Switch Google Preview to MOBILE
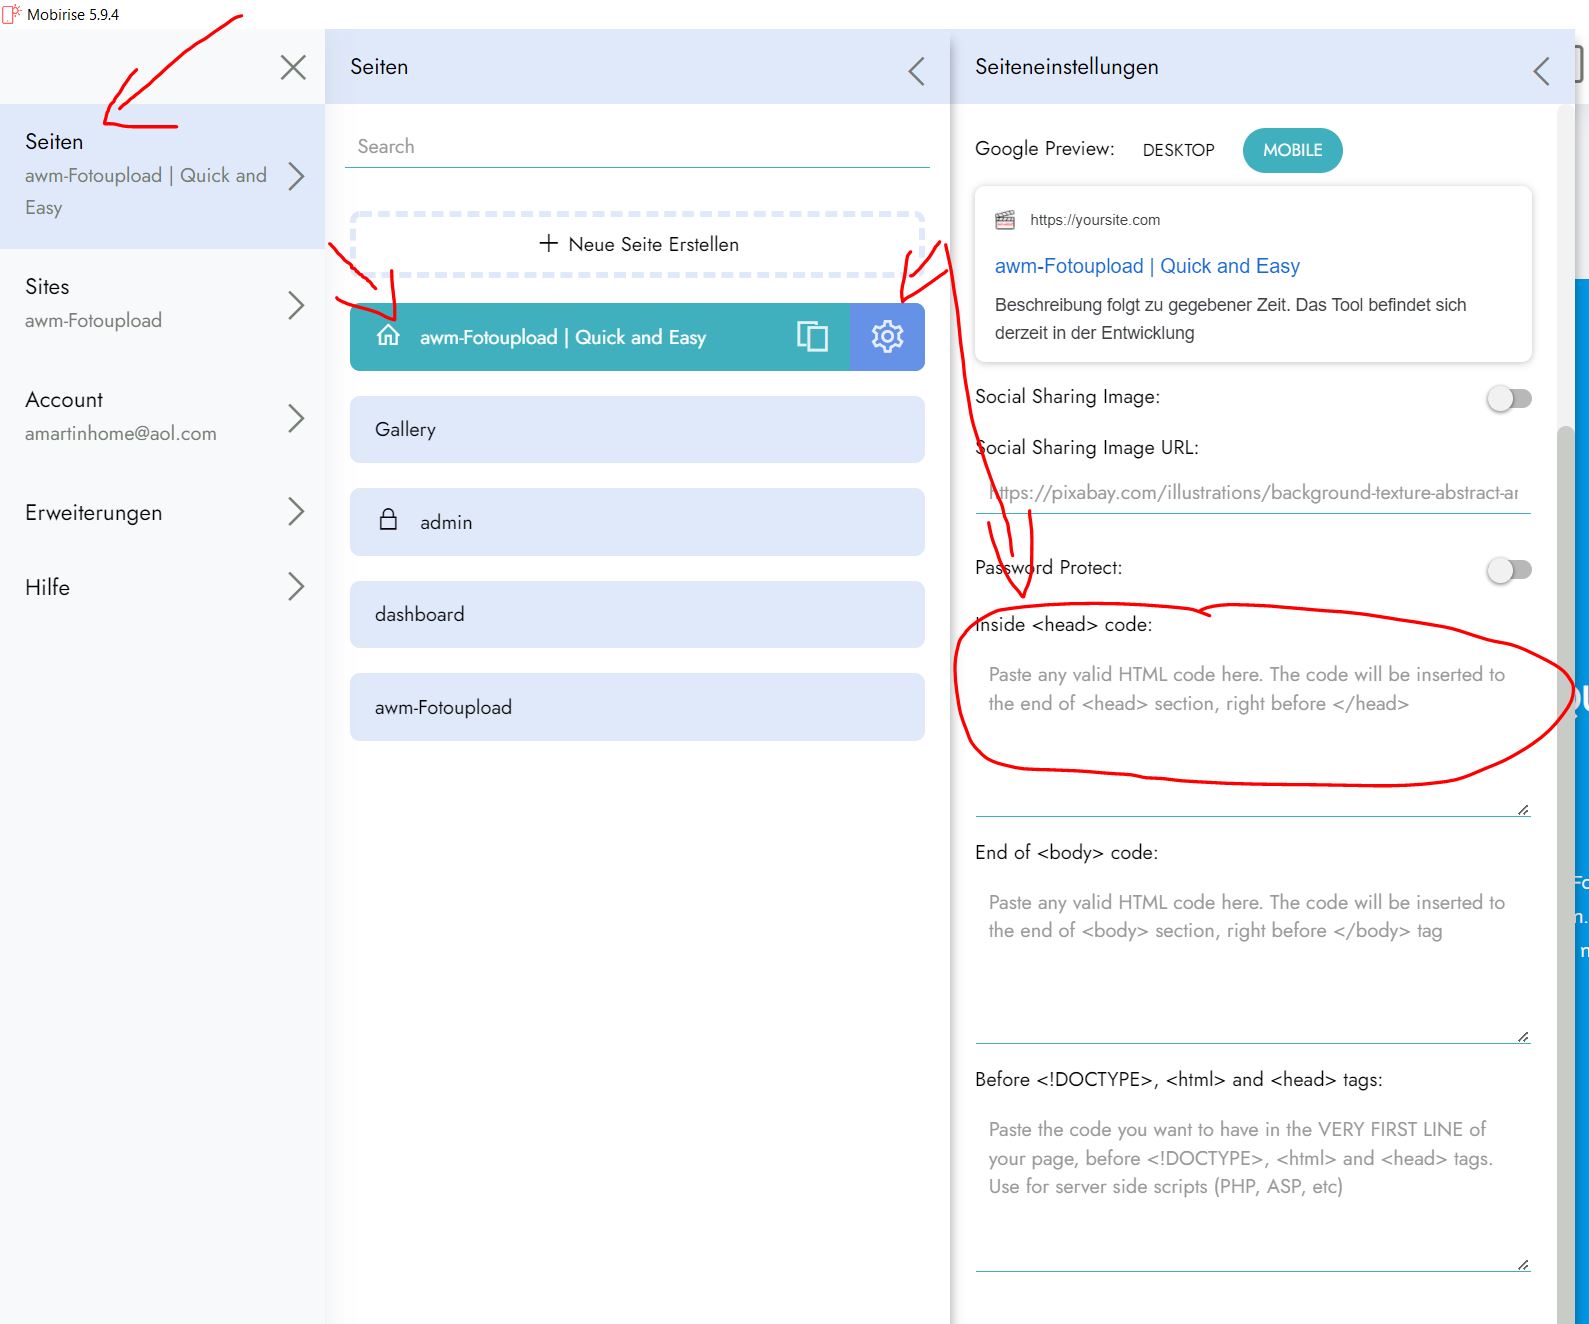 pos(1292,150)
